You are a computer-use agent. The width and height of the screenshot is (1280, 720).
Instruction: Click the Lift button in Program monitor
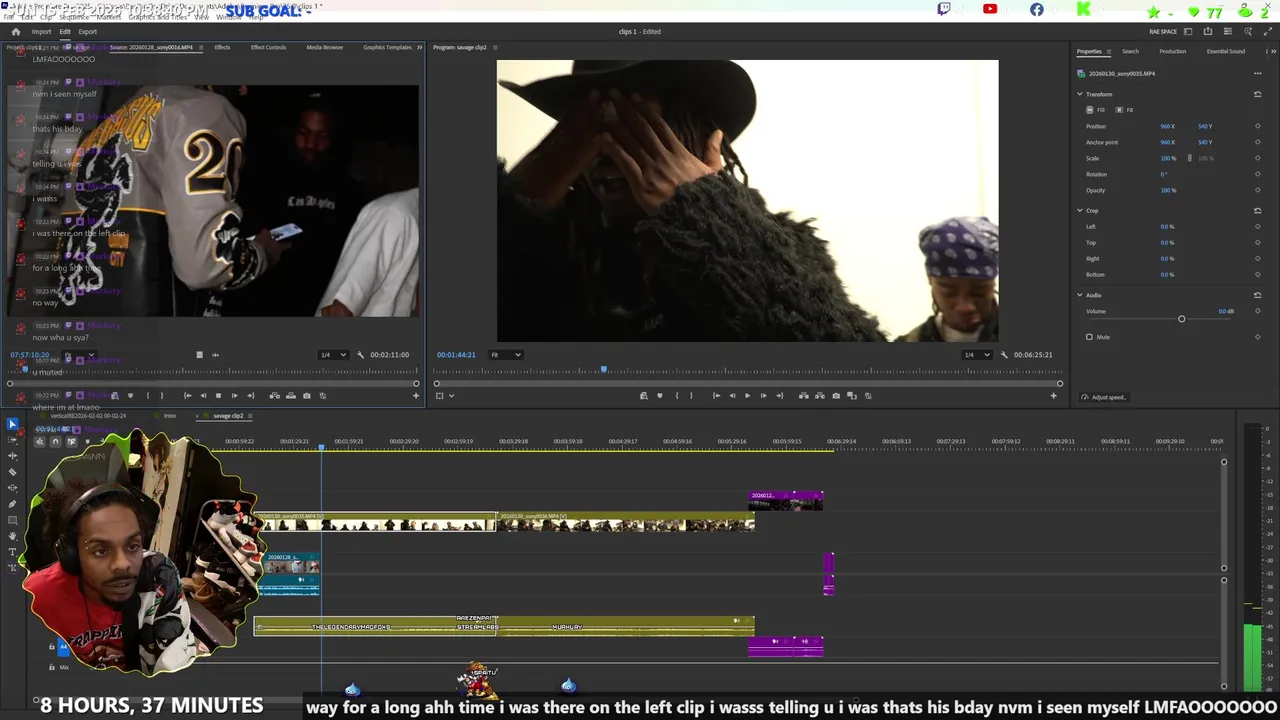click(x=803, y=395)
